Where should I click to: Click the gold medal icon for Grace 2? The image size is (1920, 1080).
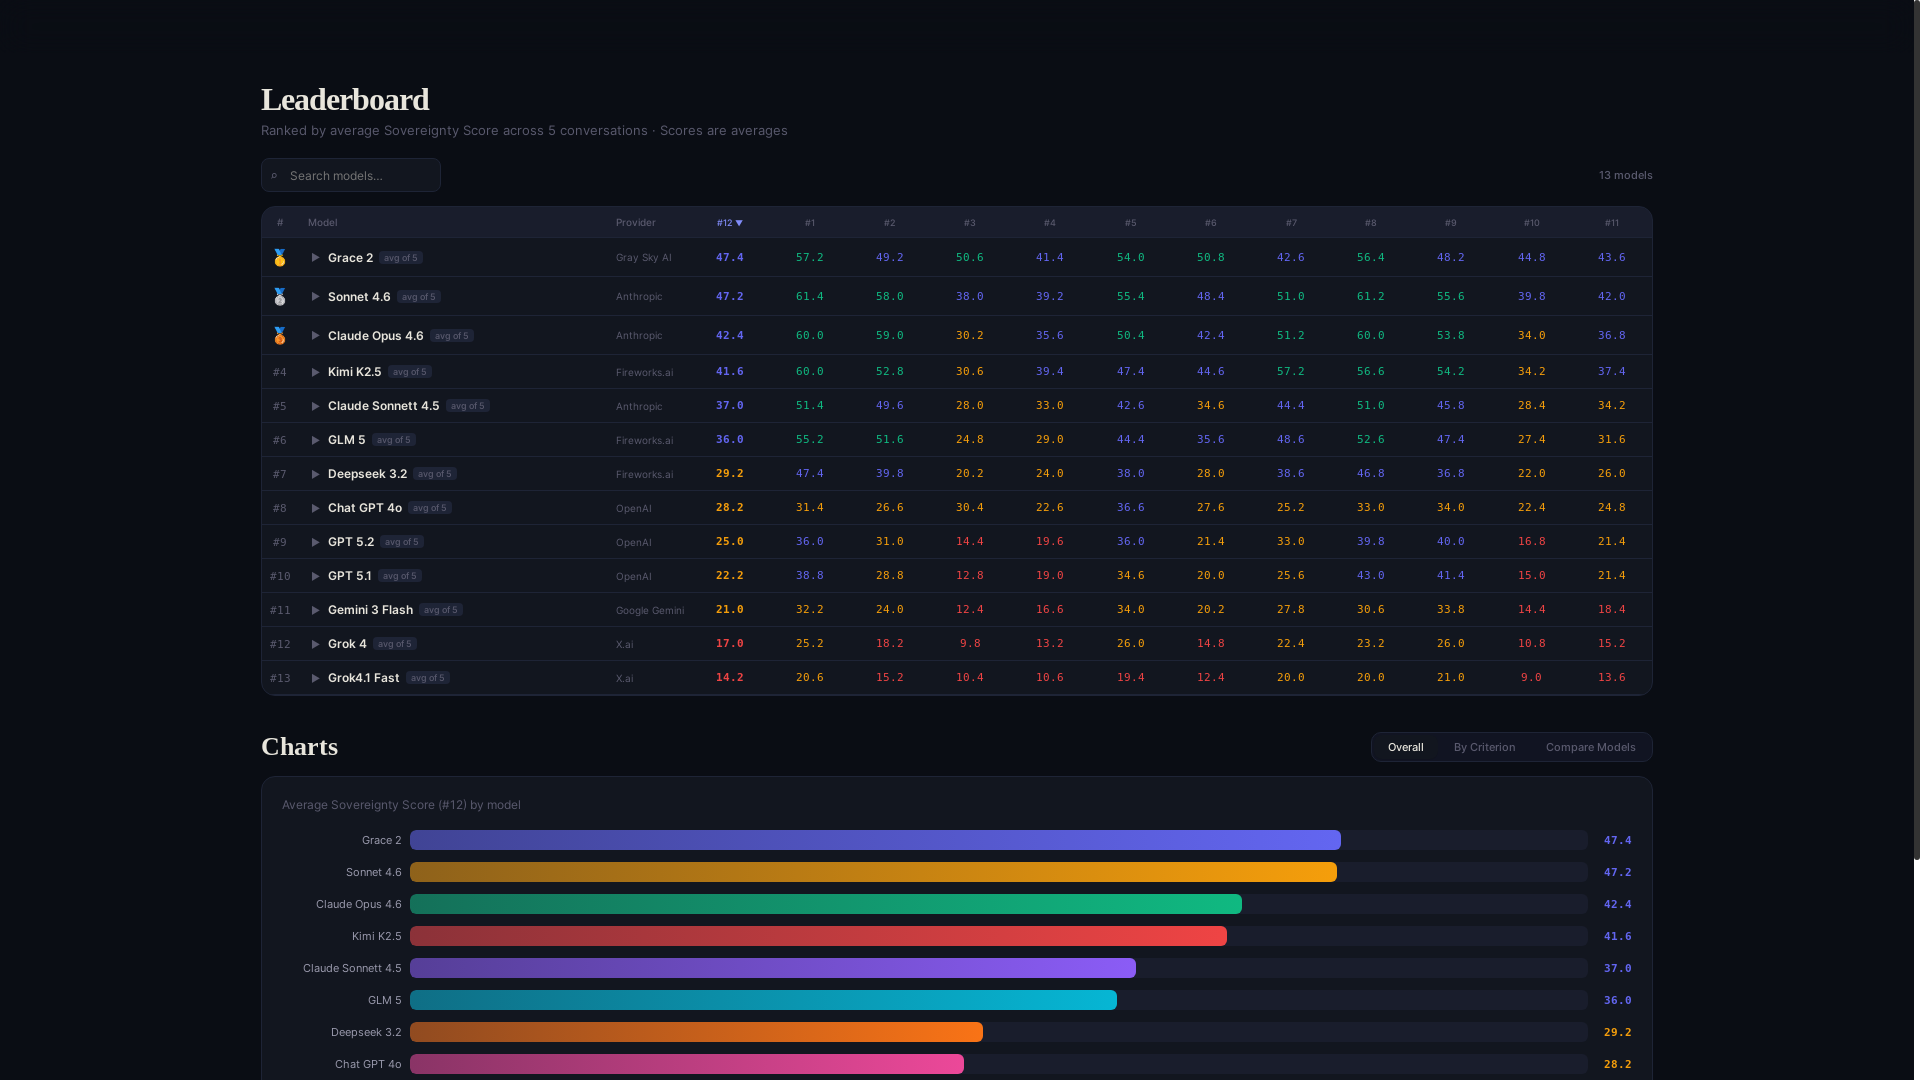(280, 258)
